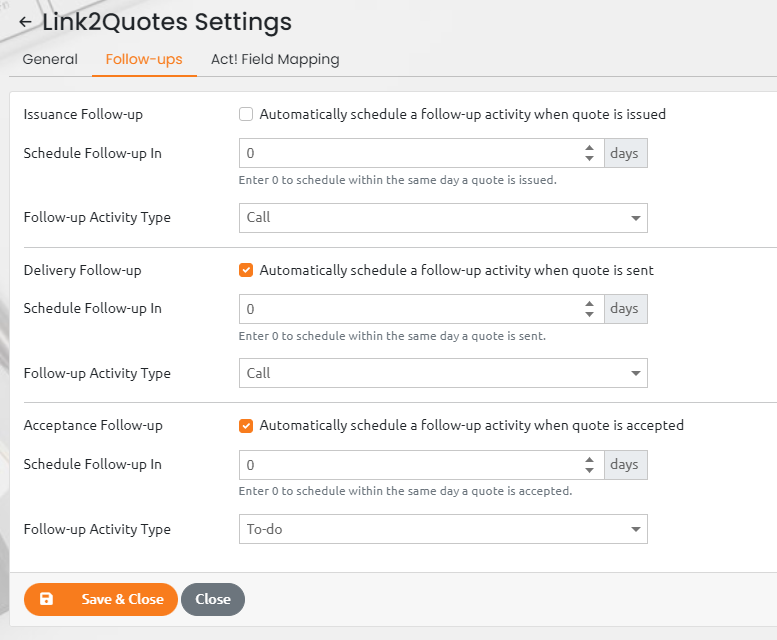
Task: Open Issuance Follow-up Activity Type dropdown
Action: coord(443,218)
